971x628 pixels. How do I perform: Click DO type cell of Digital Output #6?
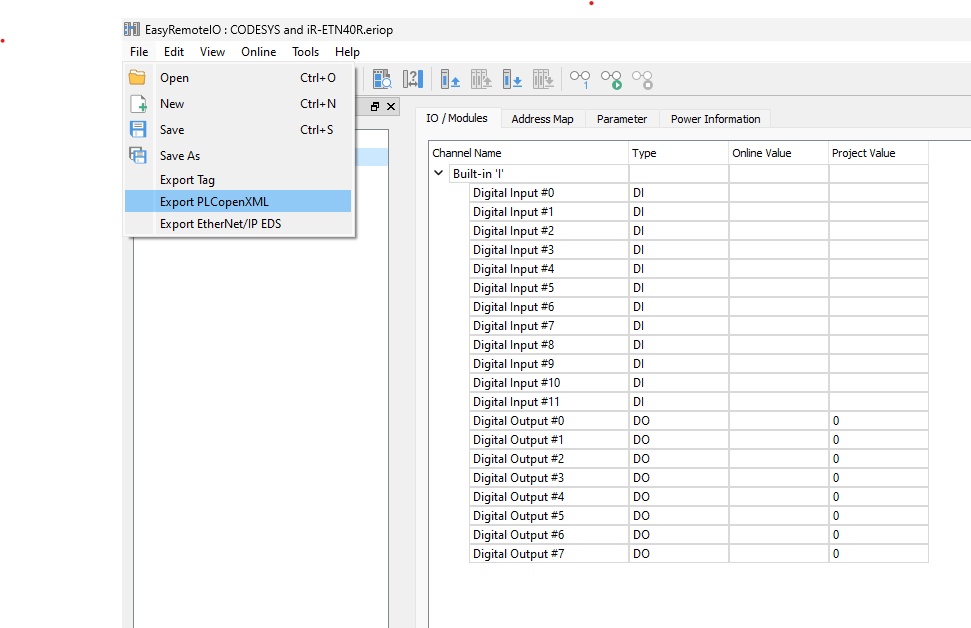pos(678,534)
